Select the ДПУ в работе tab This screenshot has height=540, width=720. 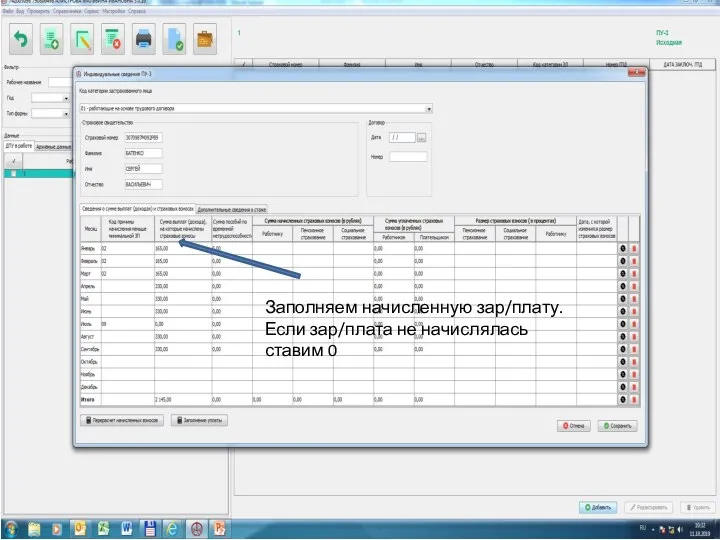[x=19, y=146]
